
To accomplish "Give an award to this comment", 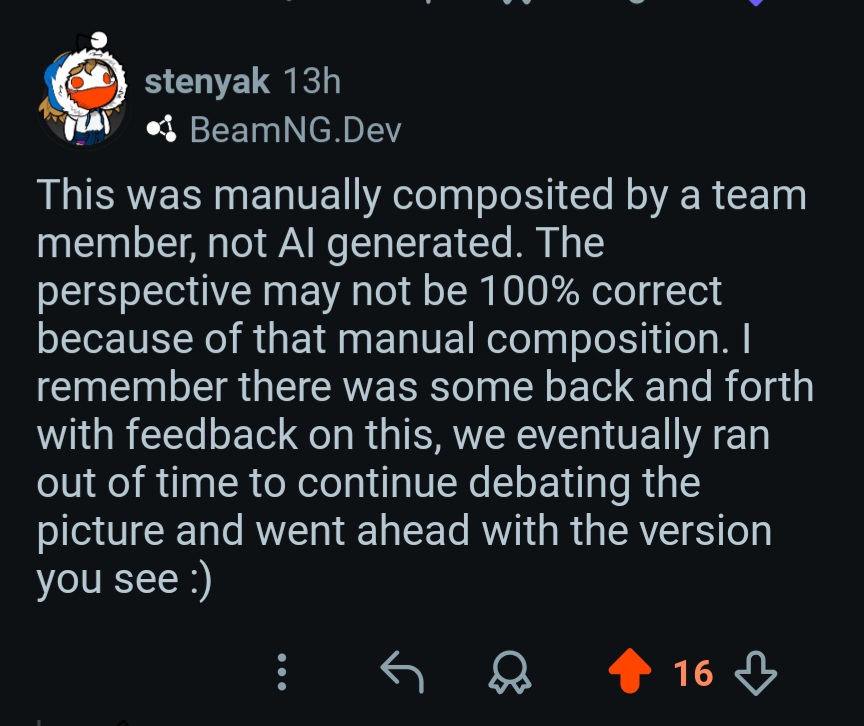I will pyautogui.click(x=510, y=673).
